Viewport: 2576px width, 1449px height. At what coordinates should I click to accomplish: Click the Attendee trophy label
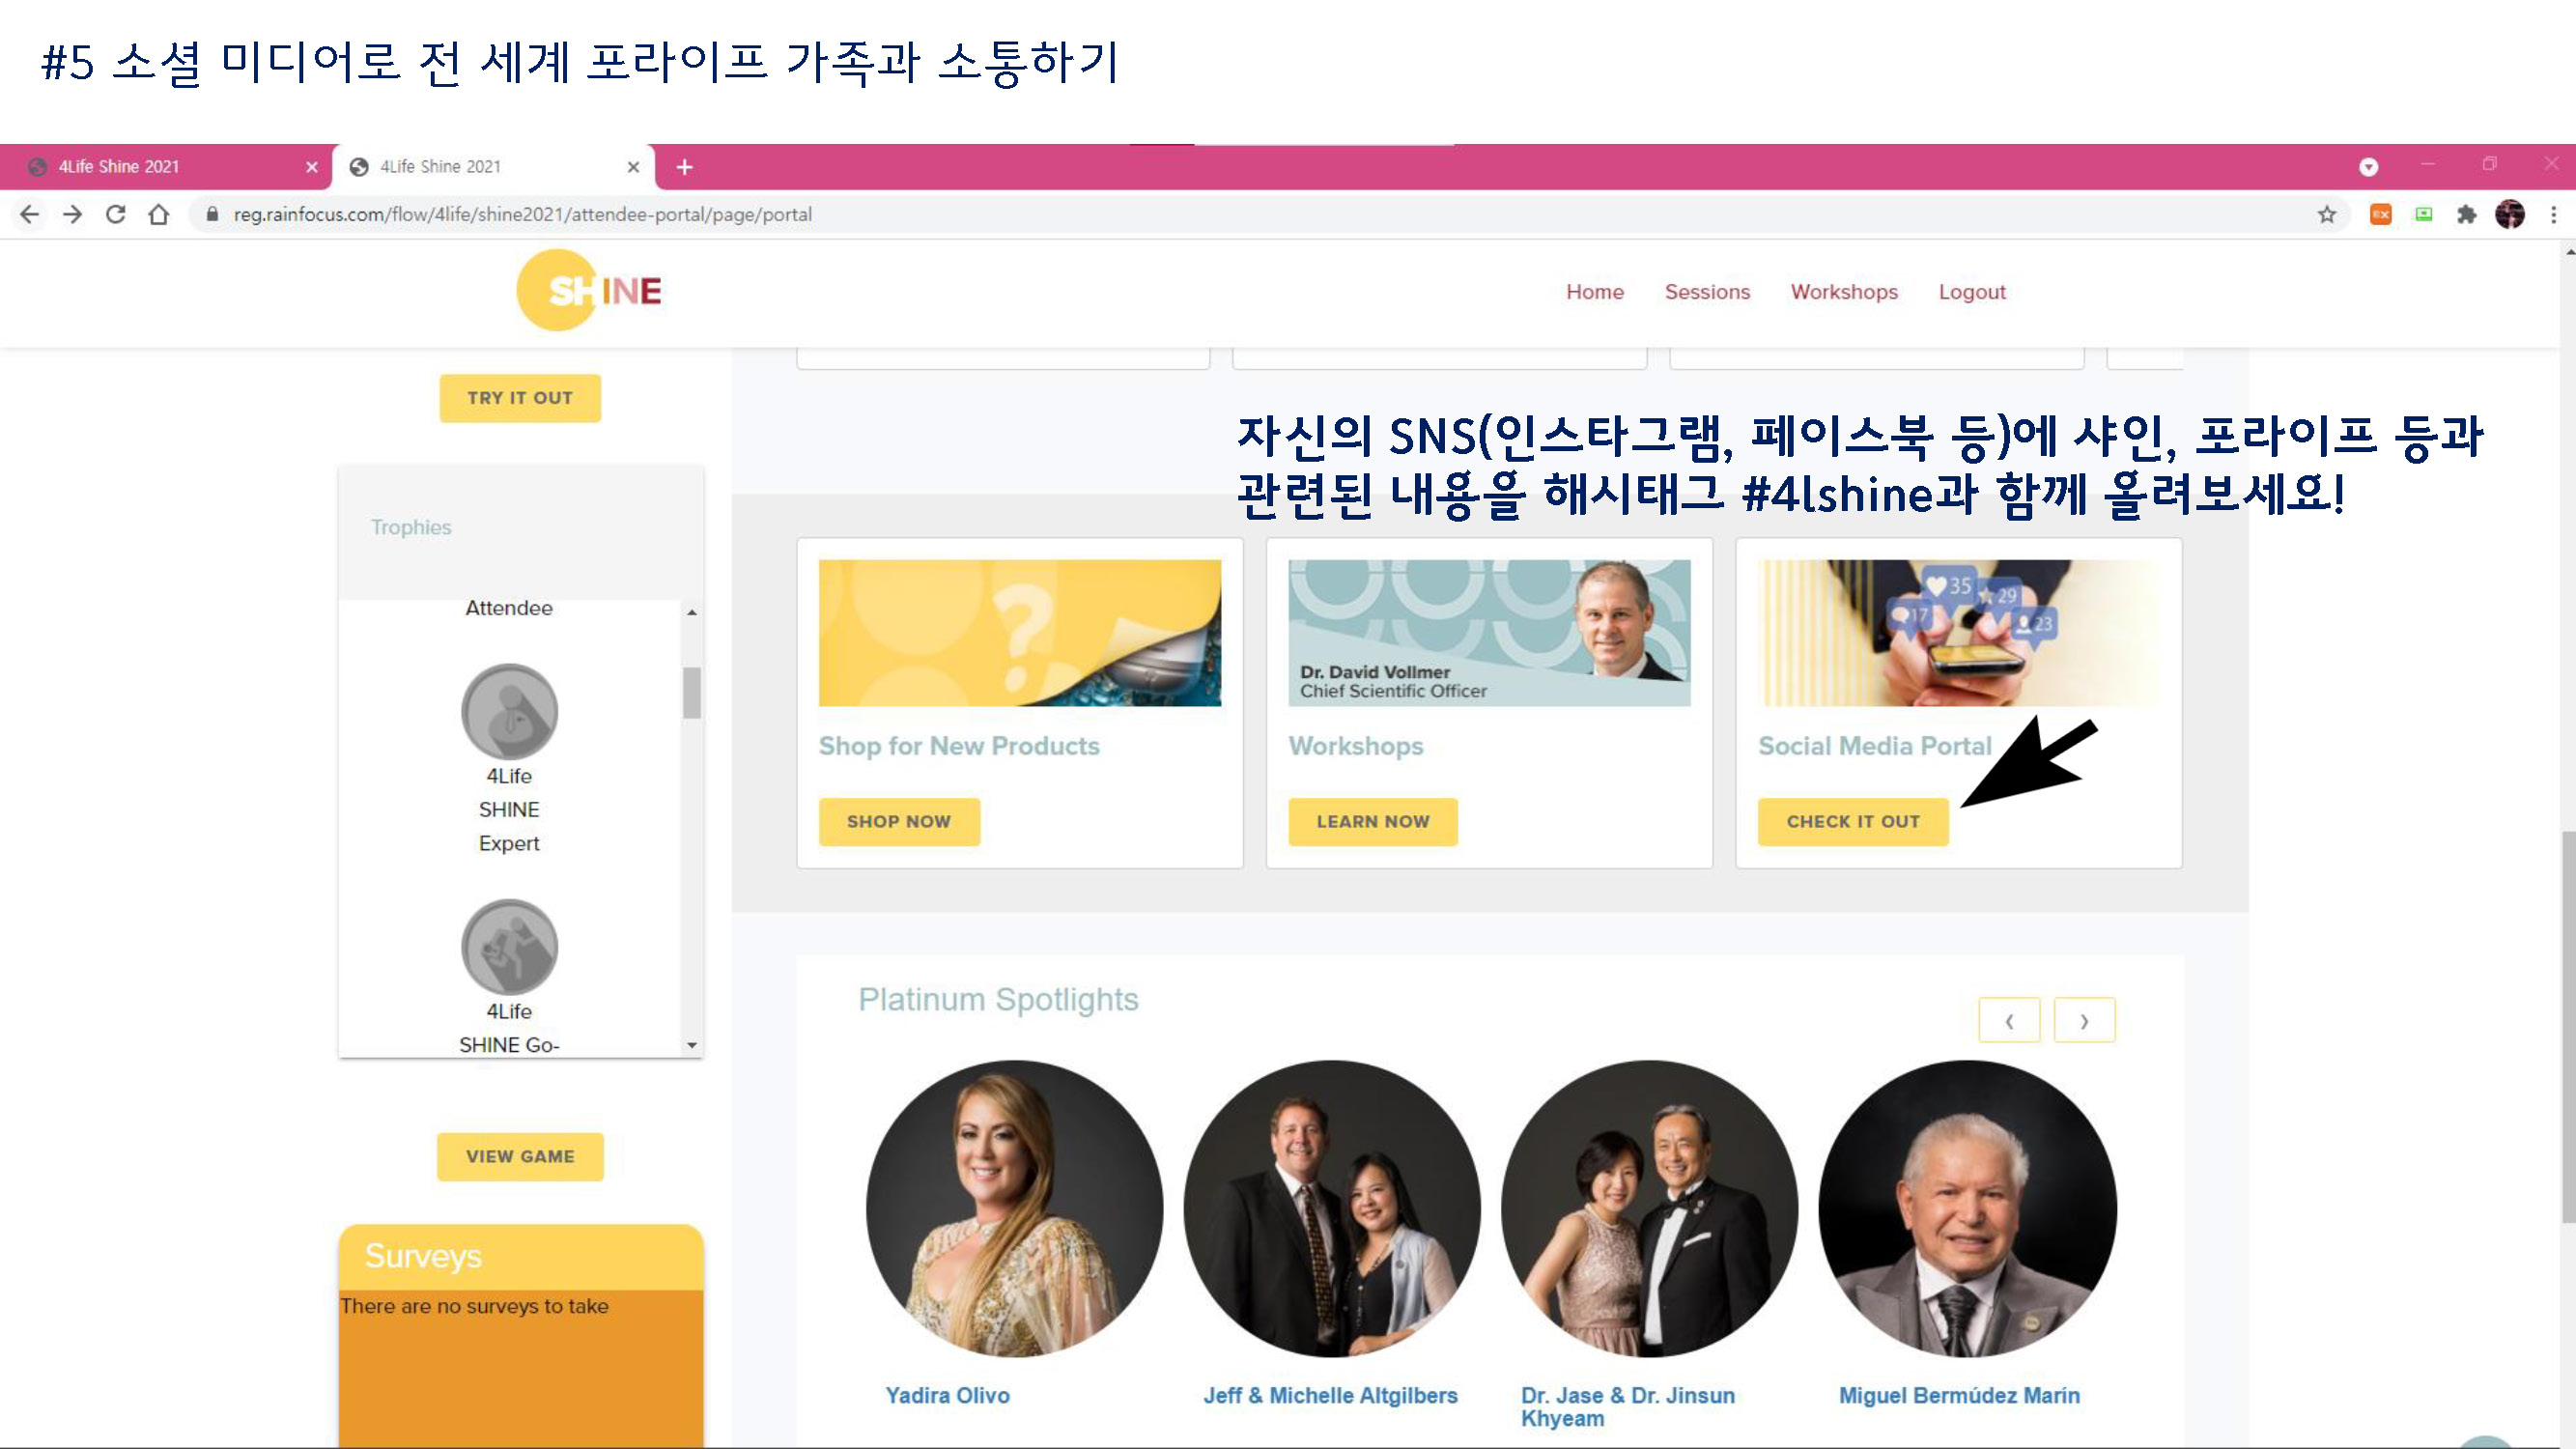point(508,608)
